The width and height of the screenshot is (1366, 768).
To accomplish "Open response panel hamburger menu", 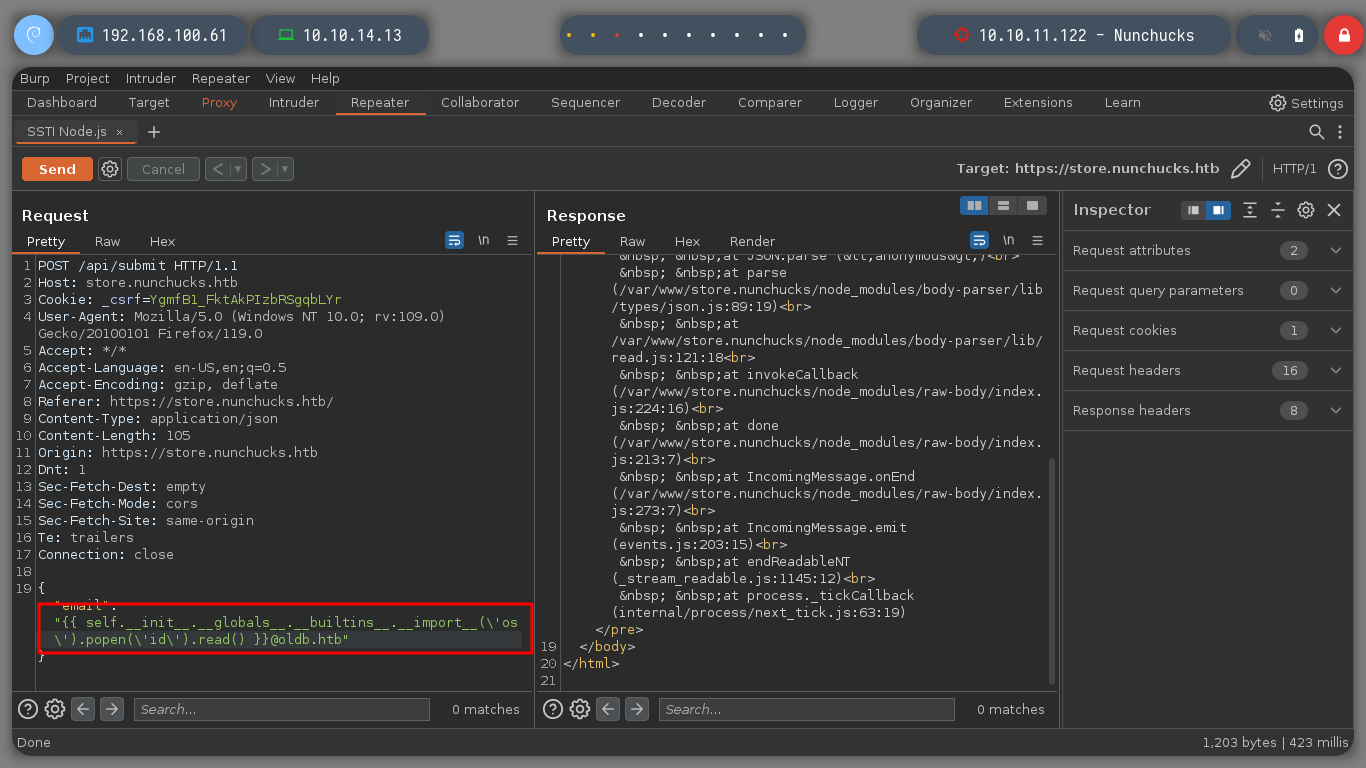I will 1037,240.
